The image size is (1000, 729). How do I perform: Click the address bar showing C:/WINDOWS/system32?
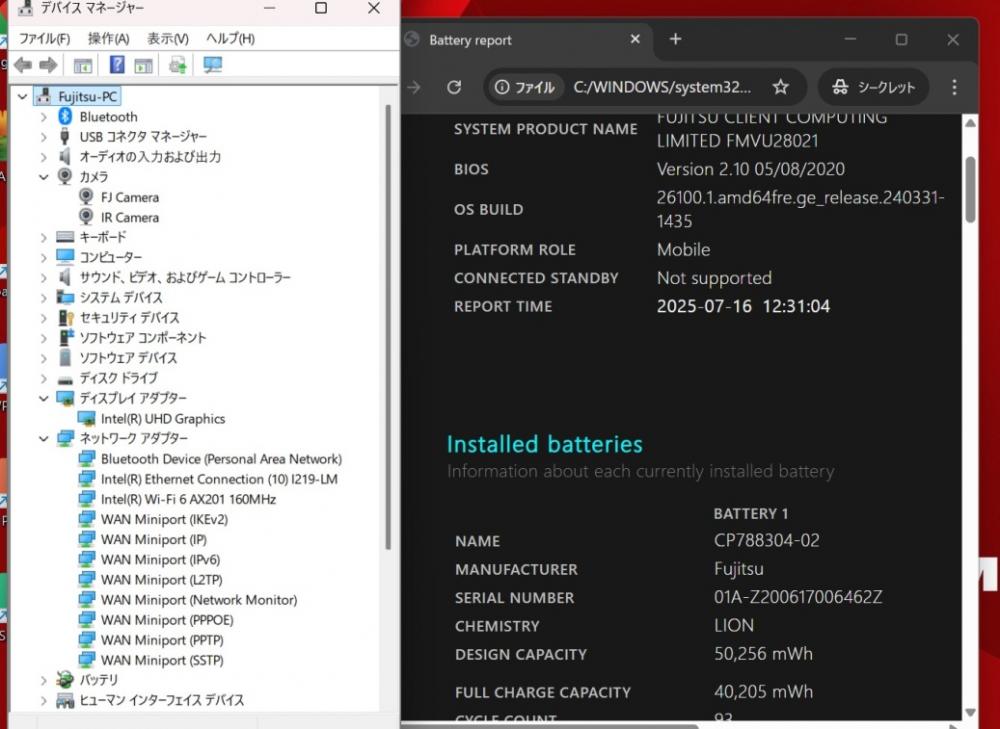(x=662, y=87)
